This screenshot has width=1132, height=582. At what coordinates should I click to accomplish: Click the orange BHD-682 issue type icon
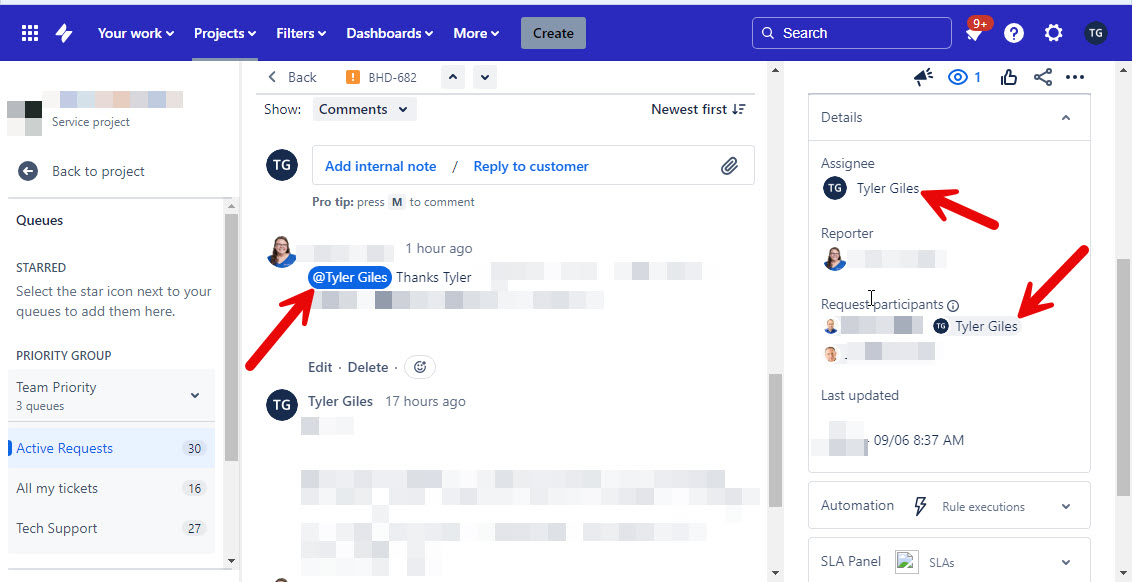point(353,77)
